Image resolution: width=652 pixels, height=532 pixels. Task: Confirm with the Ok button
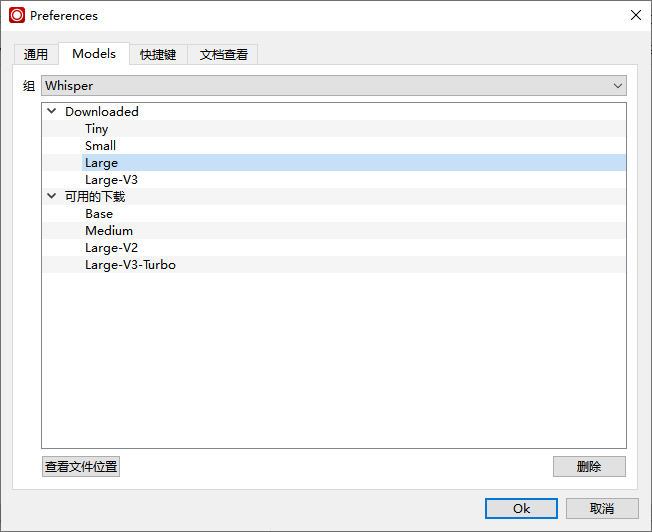tap(521, 508)
